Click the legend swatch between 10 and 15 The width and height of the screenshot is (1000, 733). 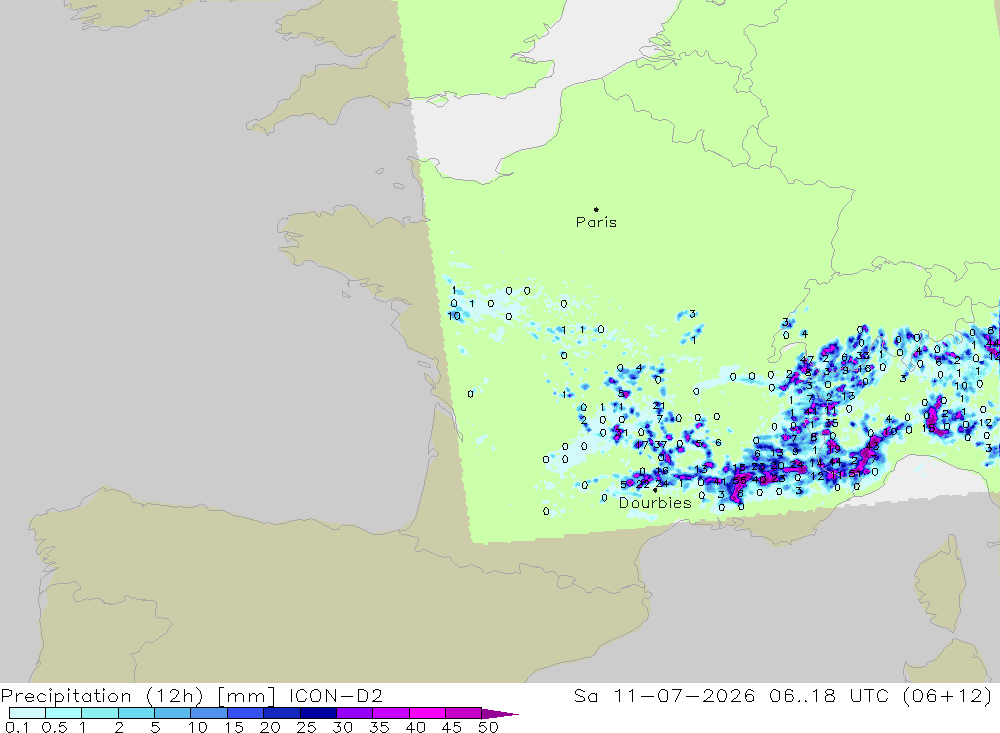209,713
